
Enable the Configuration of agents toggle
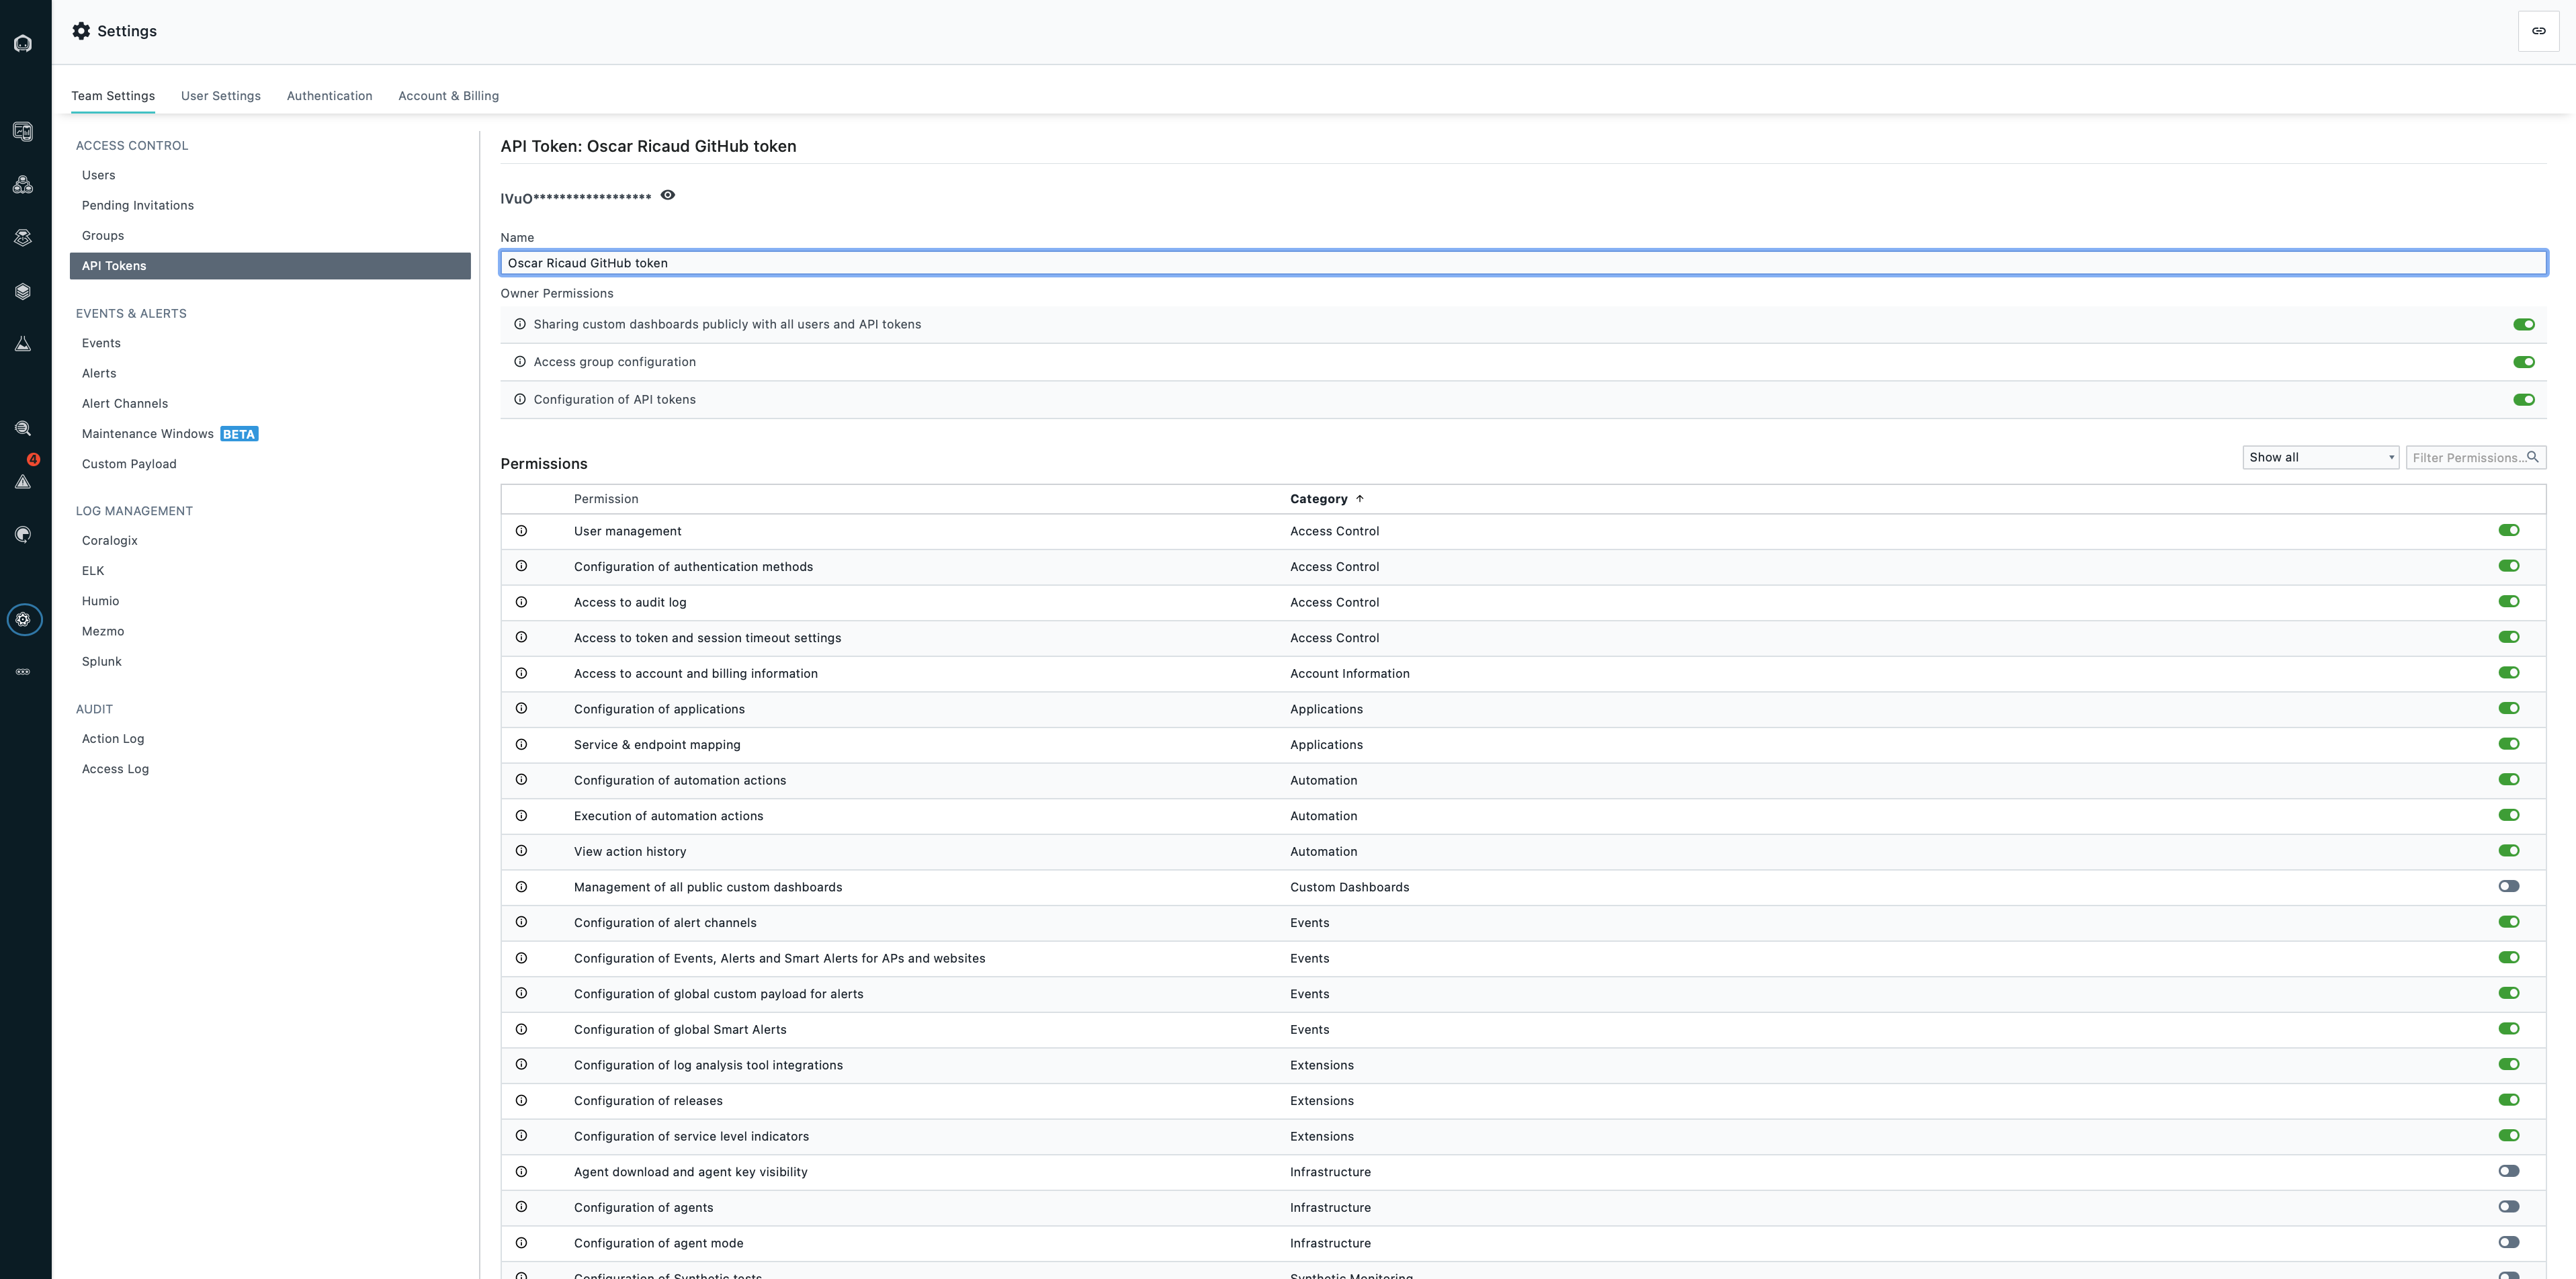click(x=2508, y=1206)
